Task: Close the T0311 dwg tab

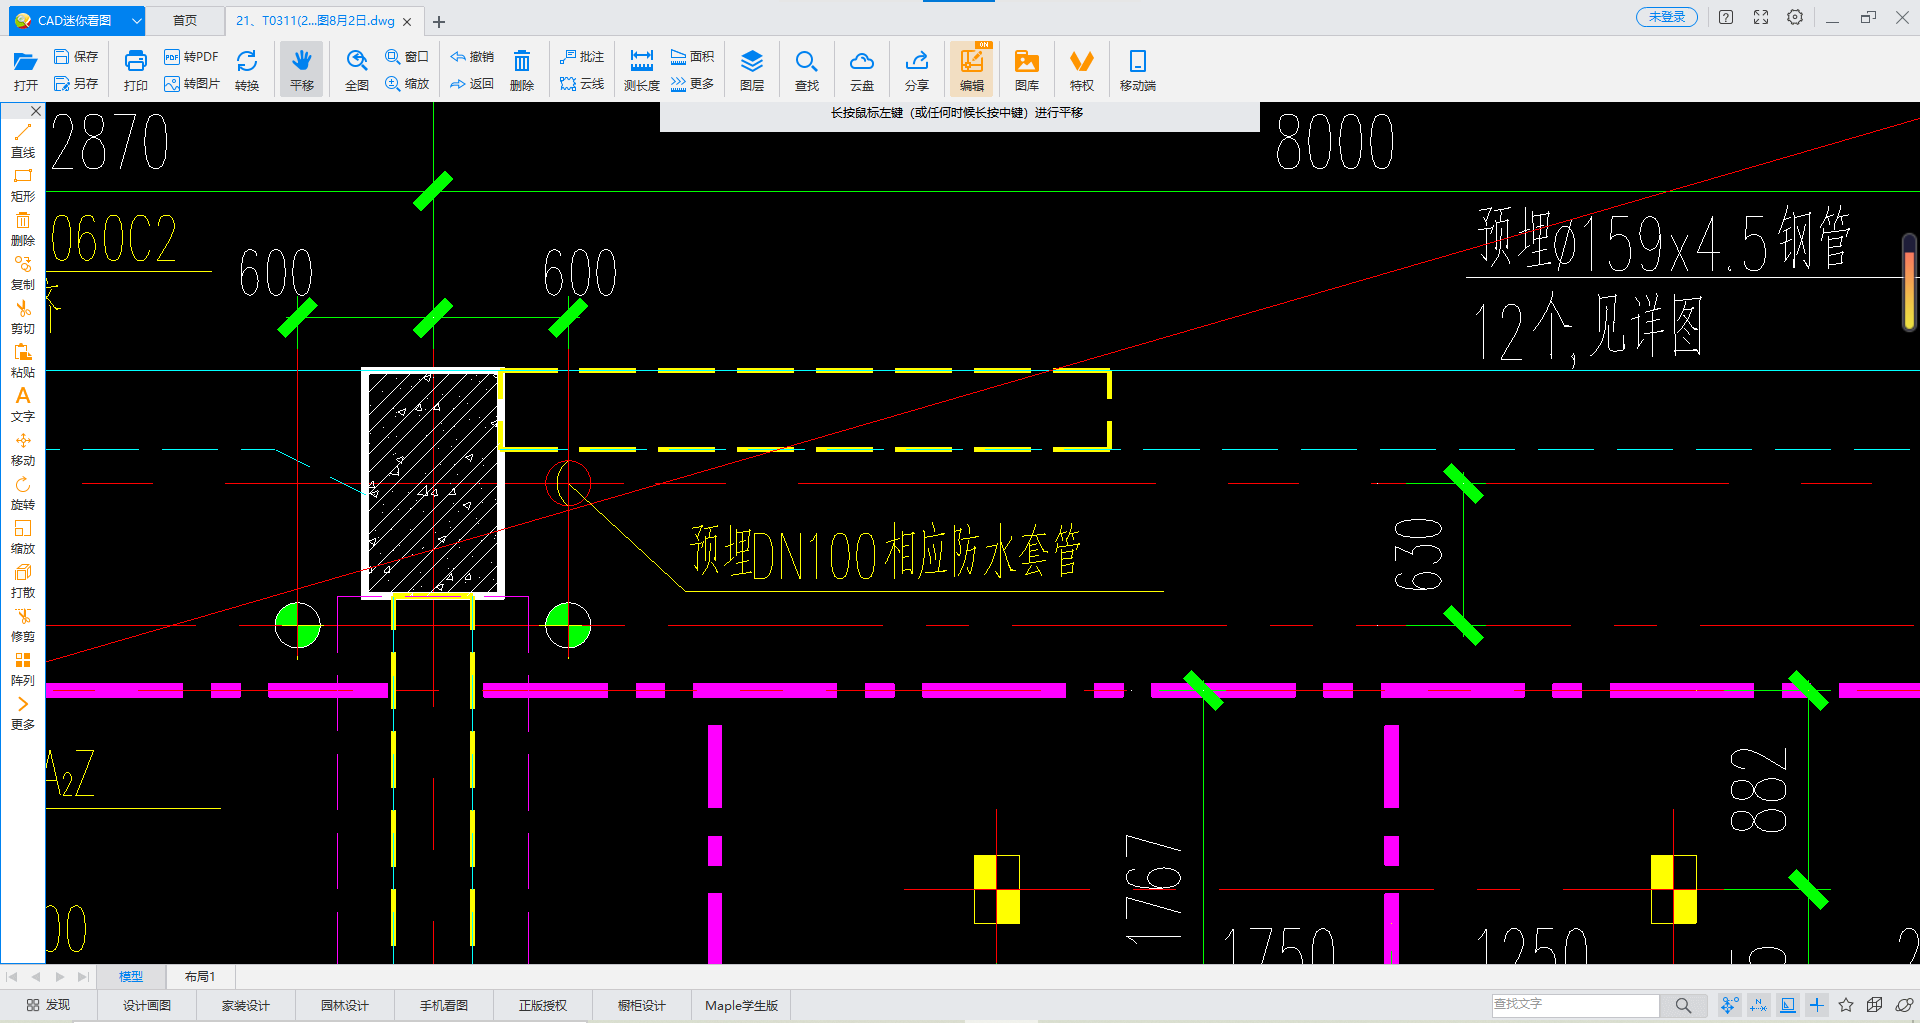Action: point(408,21)
